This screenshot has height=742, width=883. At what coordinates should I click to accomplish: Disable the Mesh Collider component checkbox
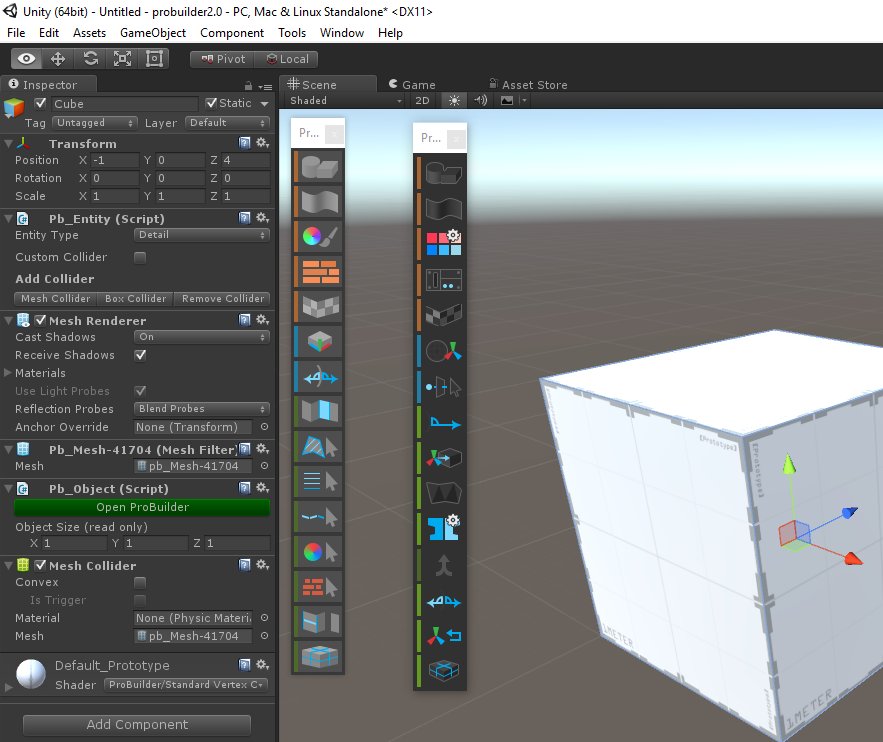(41, 565)
